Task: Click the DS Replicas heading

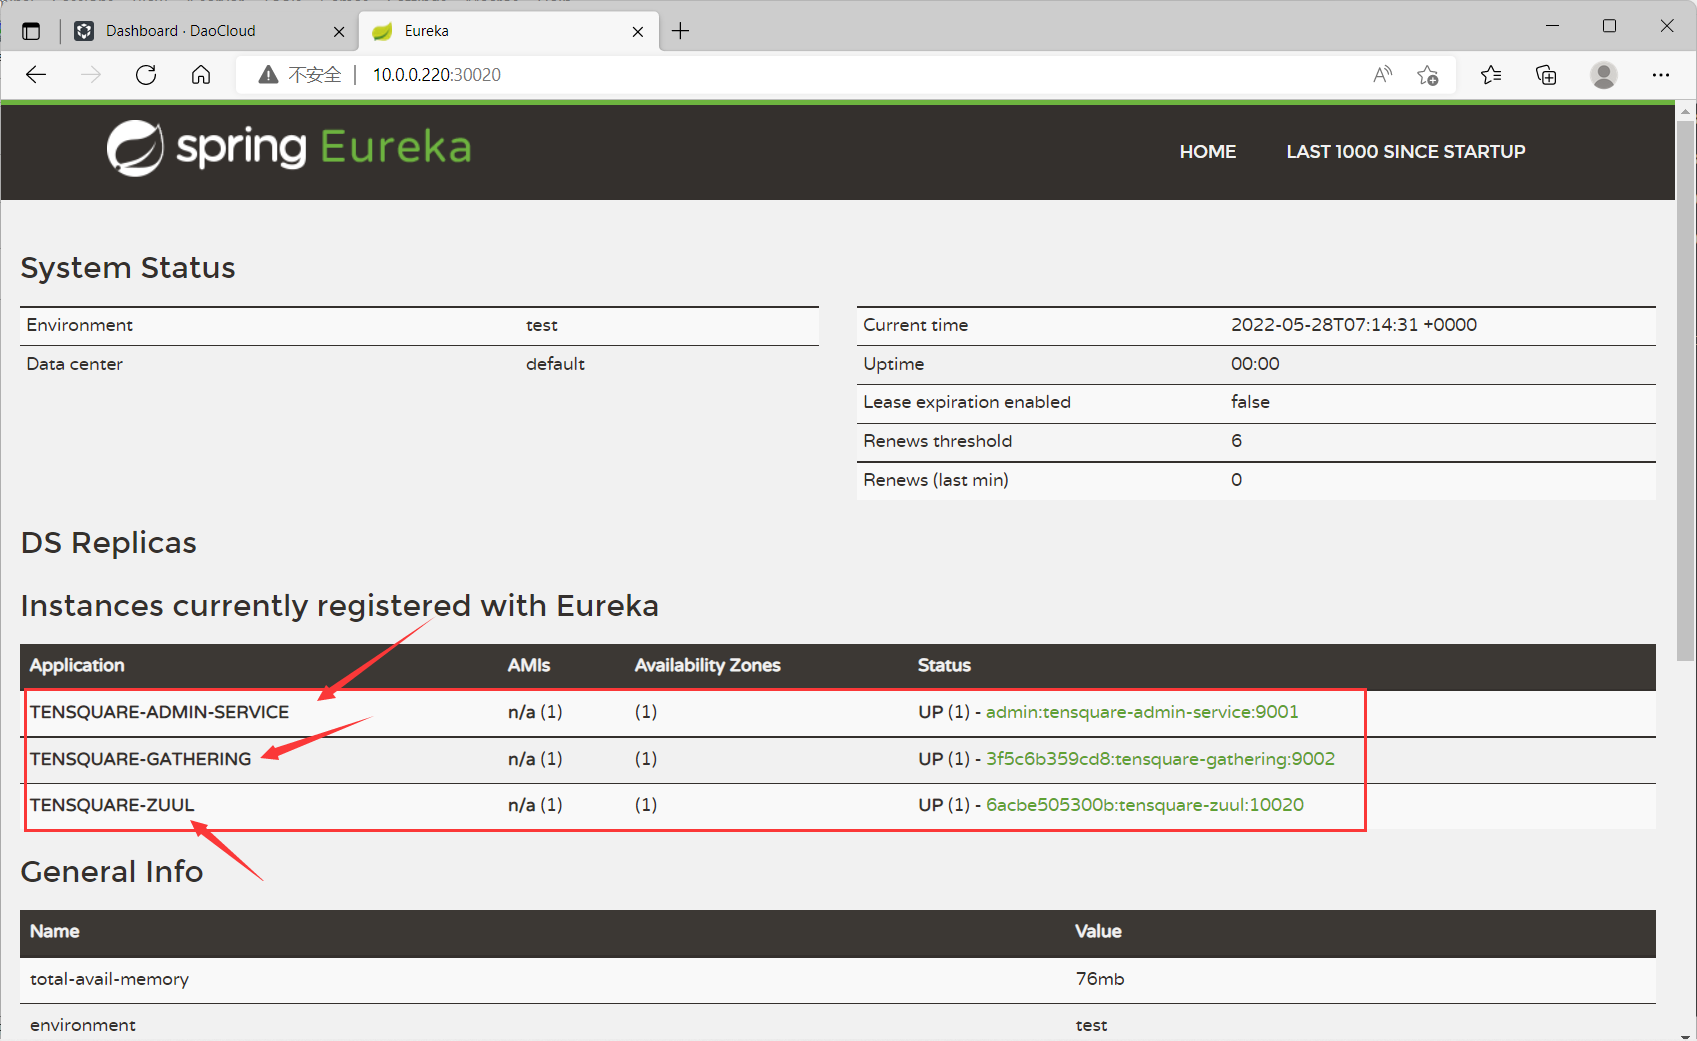Action: click(x=109, y=543)
